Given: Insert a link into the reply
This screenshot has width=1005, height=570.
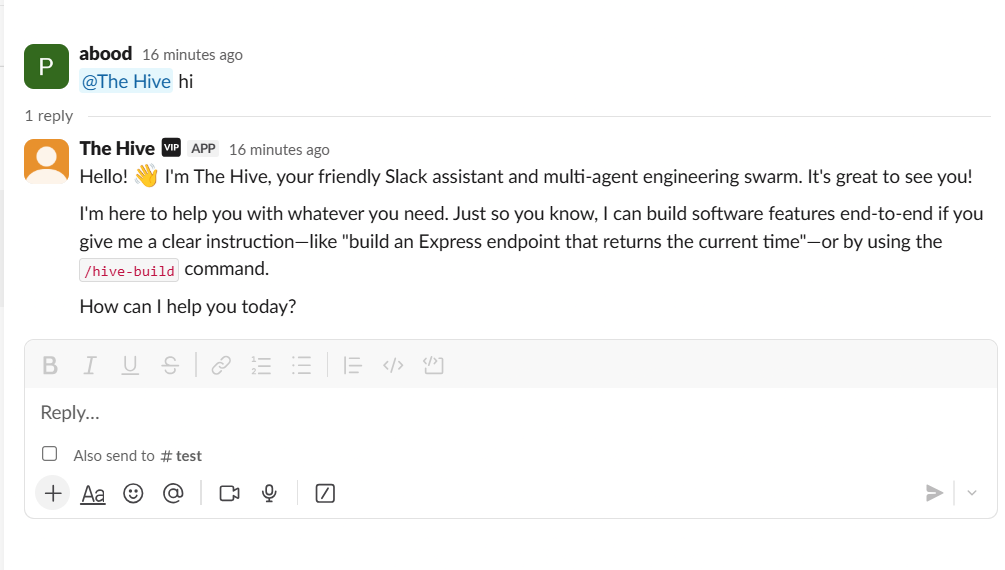Looking at the screenshot, I should (221, 365).
